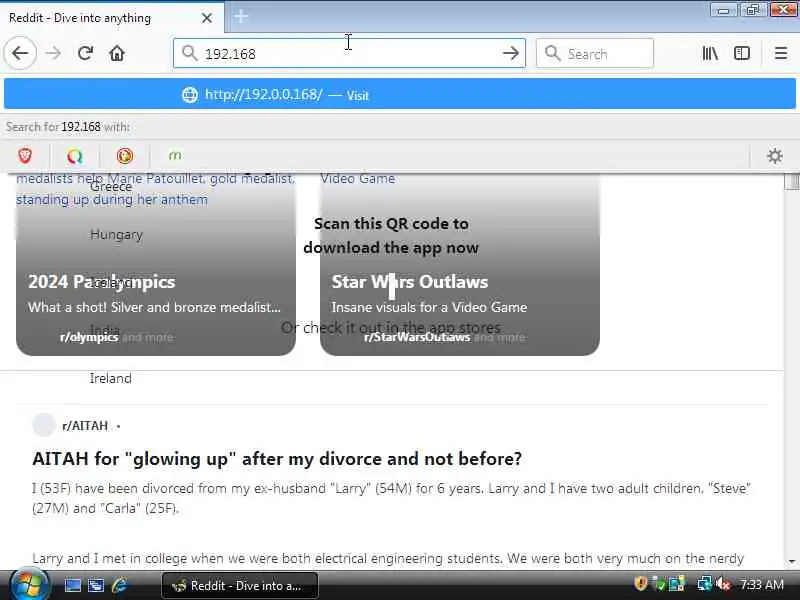Open the AITAH glowing up post title
Screen dimensions: 800x600
(277, 459)
